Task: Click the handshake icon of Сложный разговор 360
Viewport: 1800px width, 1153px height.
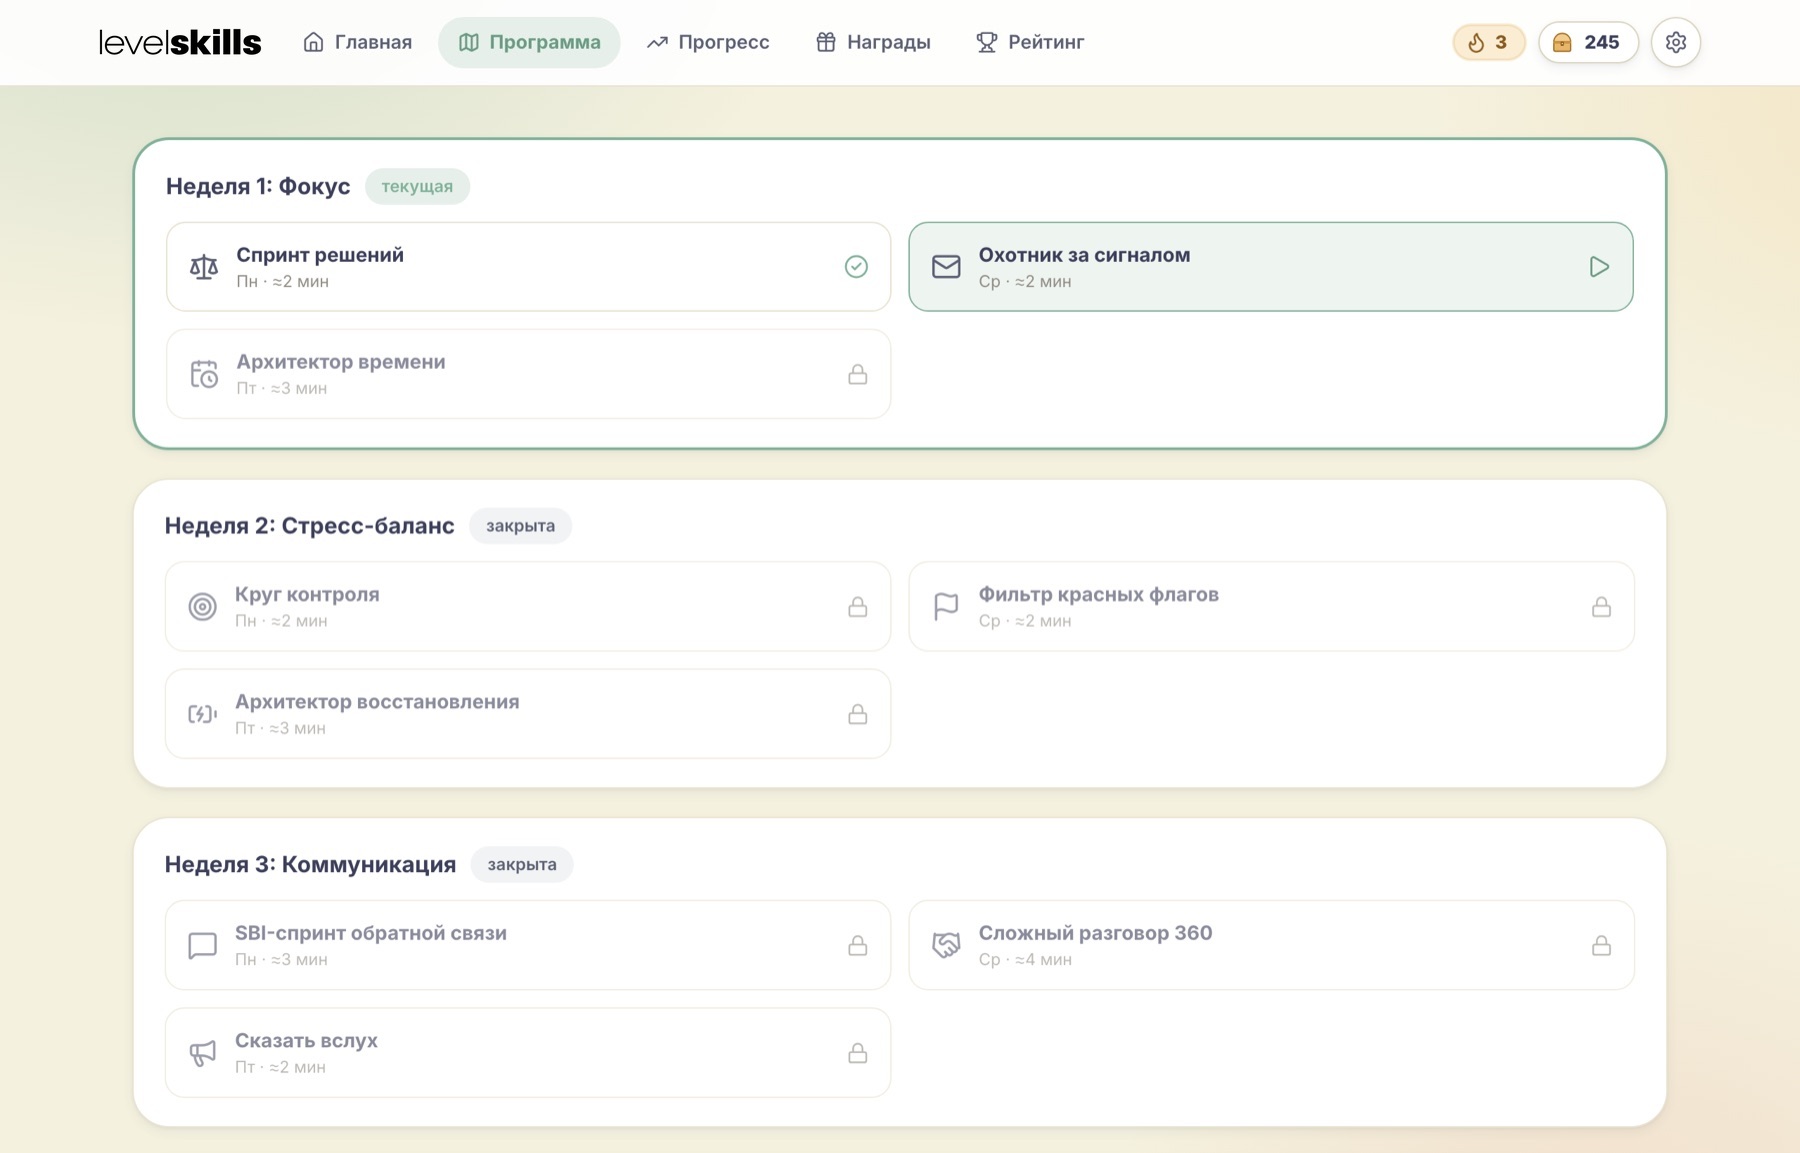Action: point(946,946)
